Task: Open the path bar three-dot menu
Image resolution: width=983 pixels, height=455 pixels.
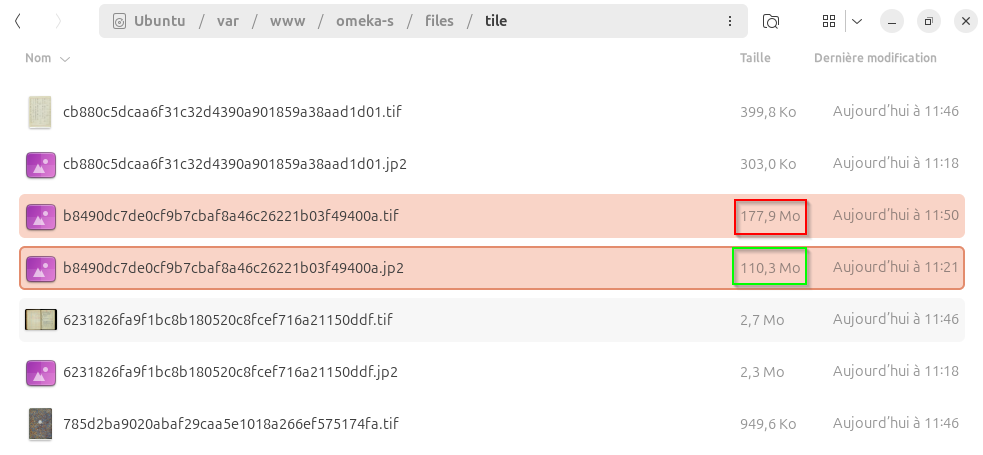Action: [x=729, y=21]
